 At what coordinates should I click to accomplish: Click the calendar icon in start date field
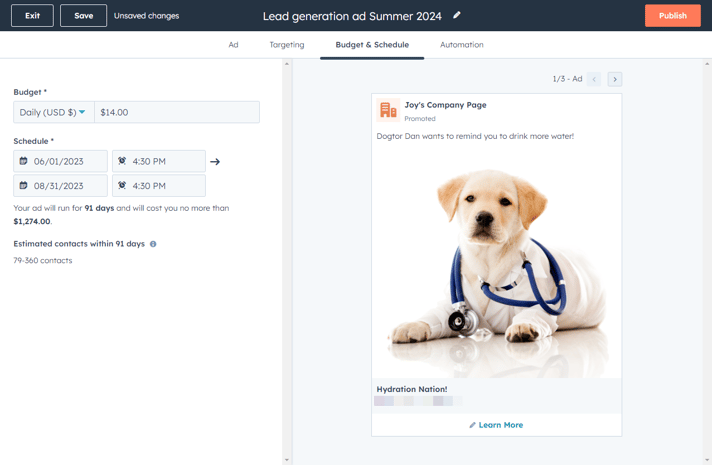click(x=24, y=161)
